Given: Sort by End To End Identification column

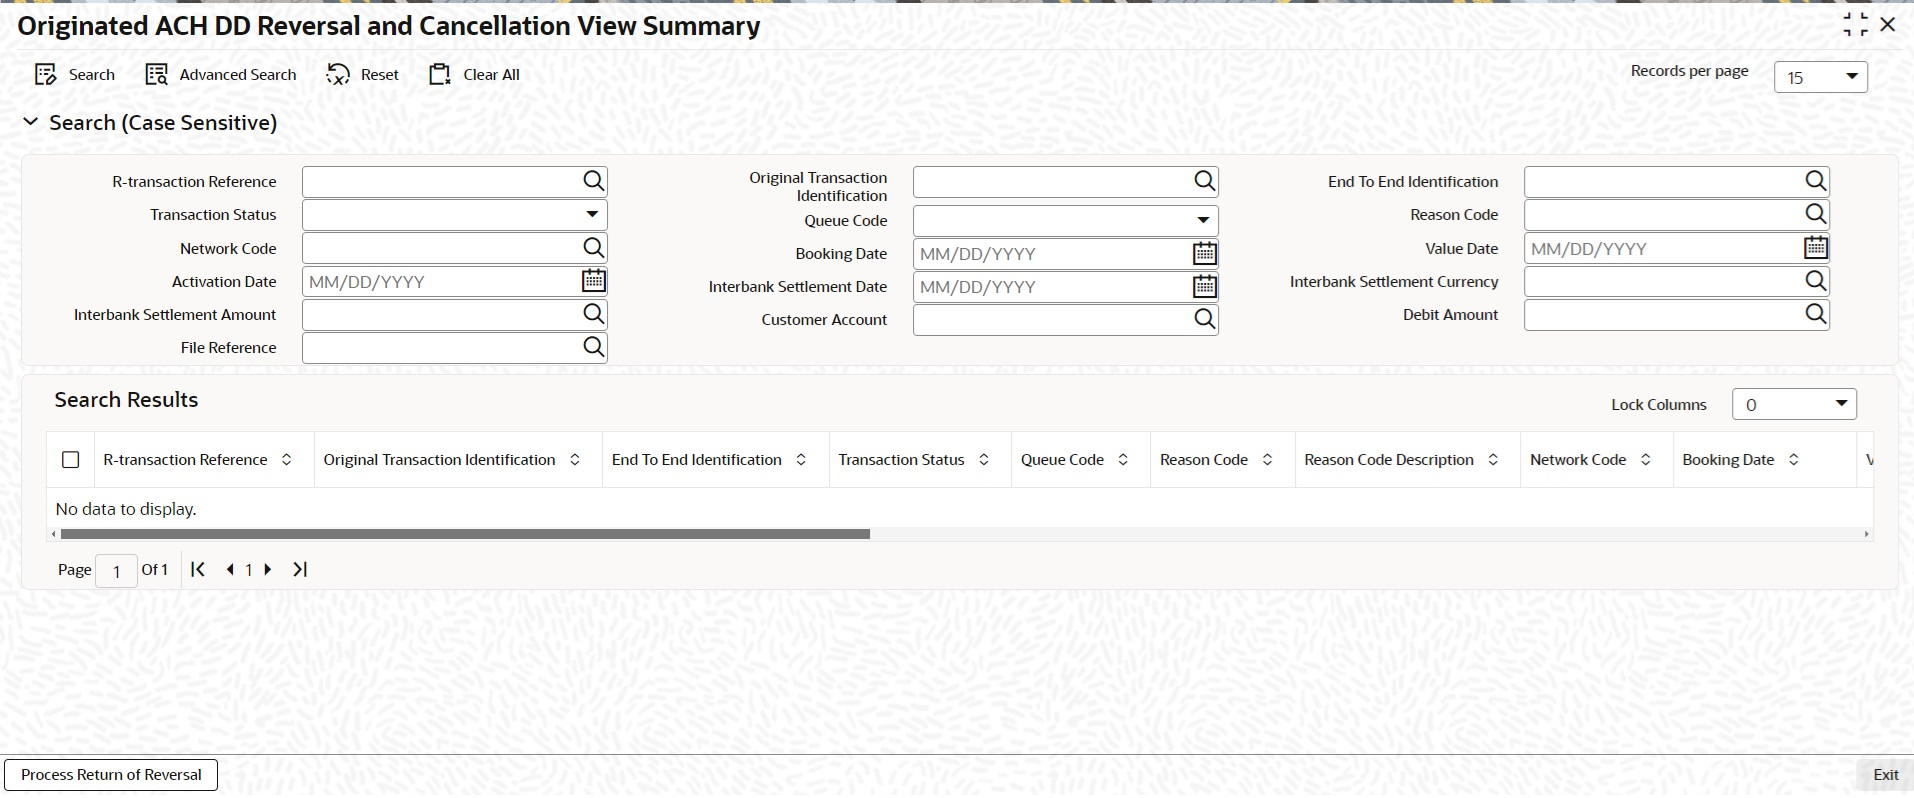Looking at the screenshot, I should (801, 460).
